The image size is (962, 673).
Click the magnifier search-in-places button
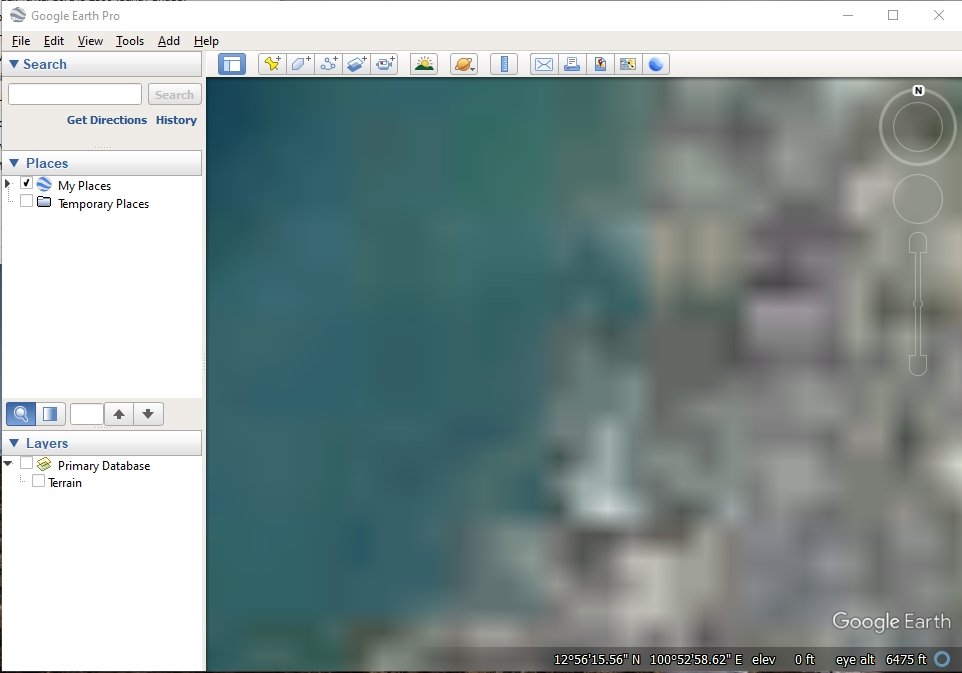click(x=21, y=414)
